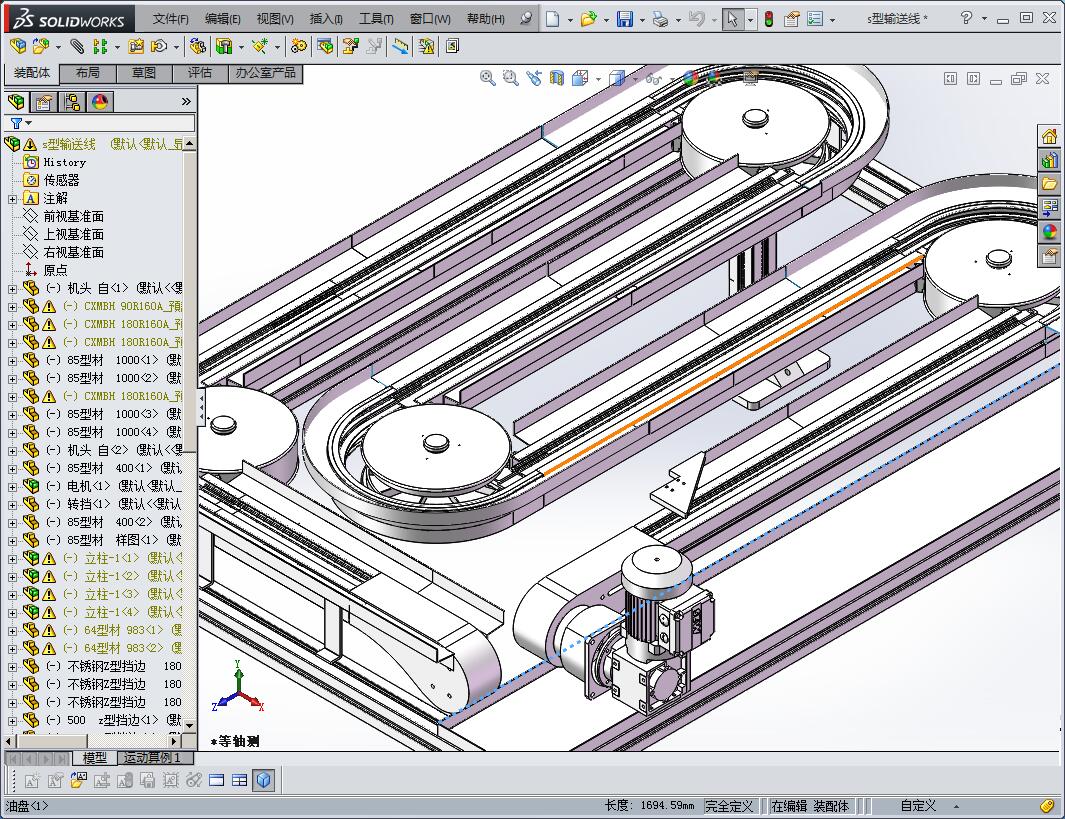The height and width of the screenshot is (819, 1065).
Task: Click the Print icon in the top toolbar
Action: [660, 19]
